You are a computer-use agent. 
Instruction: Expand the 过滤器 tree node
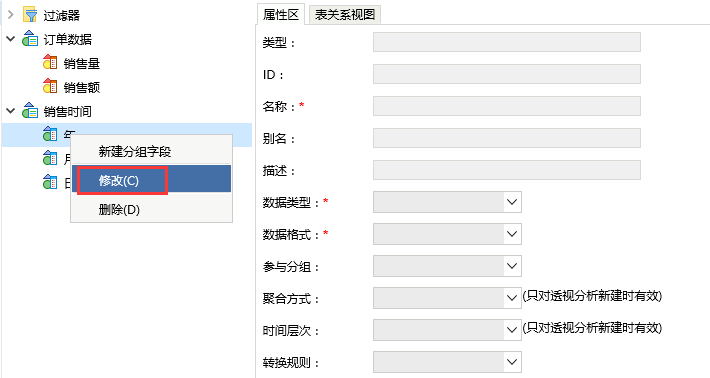(11, 15)
